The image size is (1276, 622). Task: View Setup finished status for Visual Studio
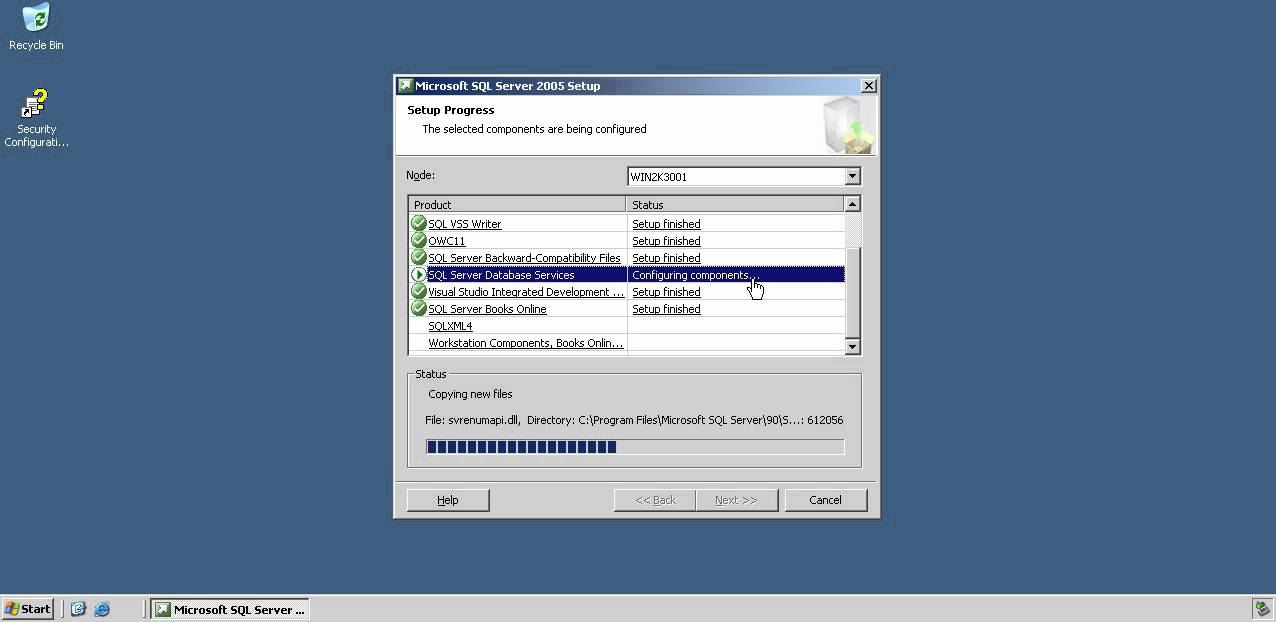pyautogui.click(x=666, y=292)
